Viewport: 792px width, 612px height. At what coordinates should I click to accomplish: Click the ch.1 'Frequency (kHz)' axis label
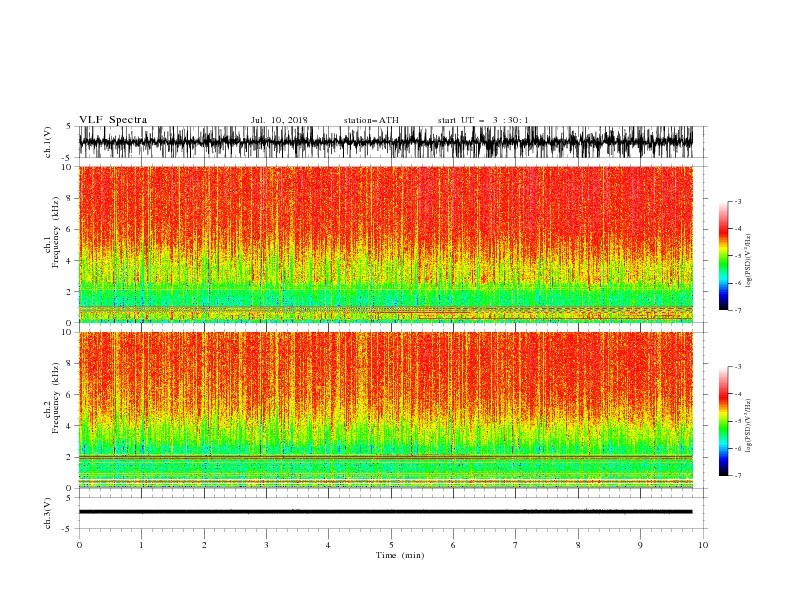(56, 232)
